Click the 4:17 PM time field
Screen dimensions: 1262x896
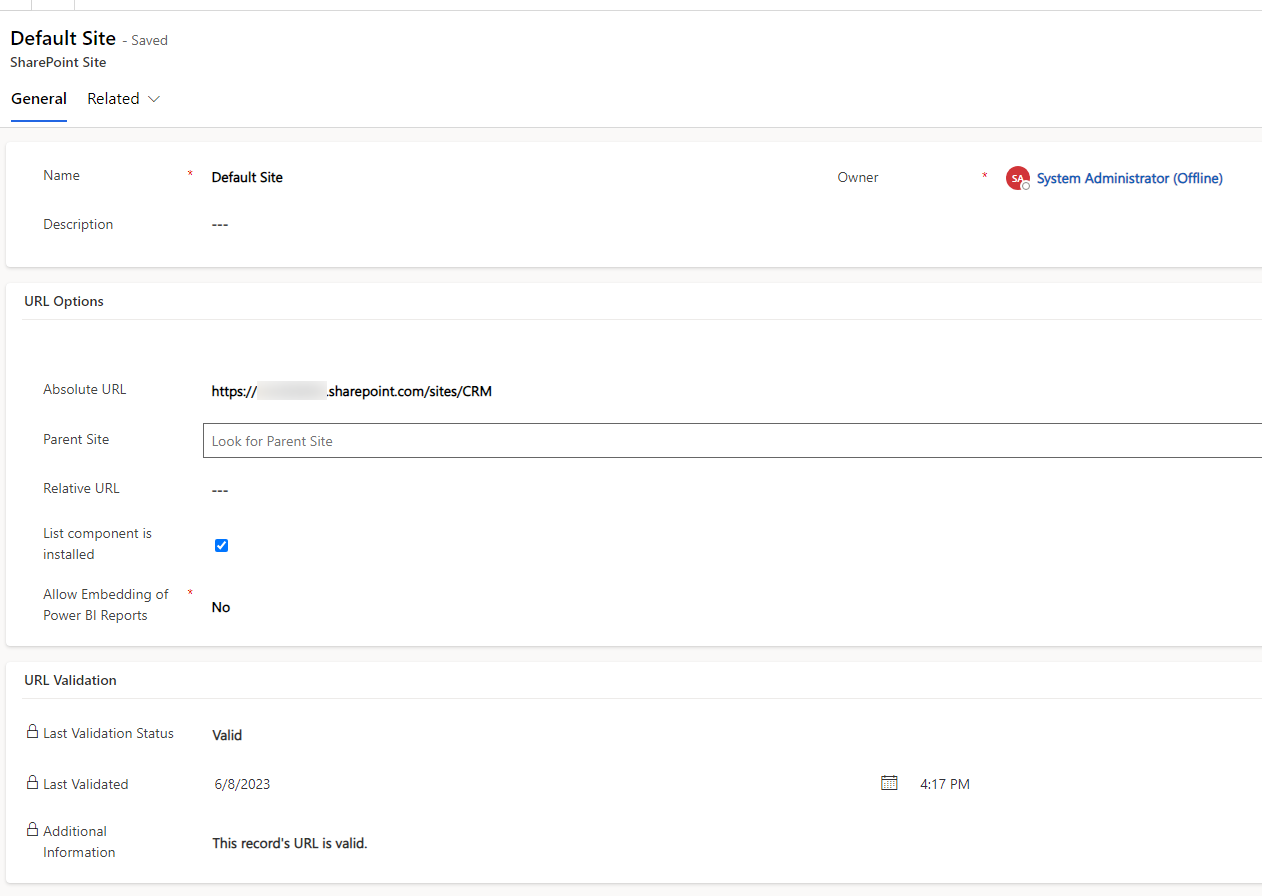[x=944, y=784]
